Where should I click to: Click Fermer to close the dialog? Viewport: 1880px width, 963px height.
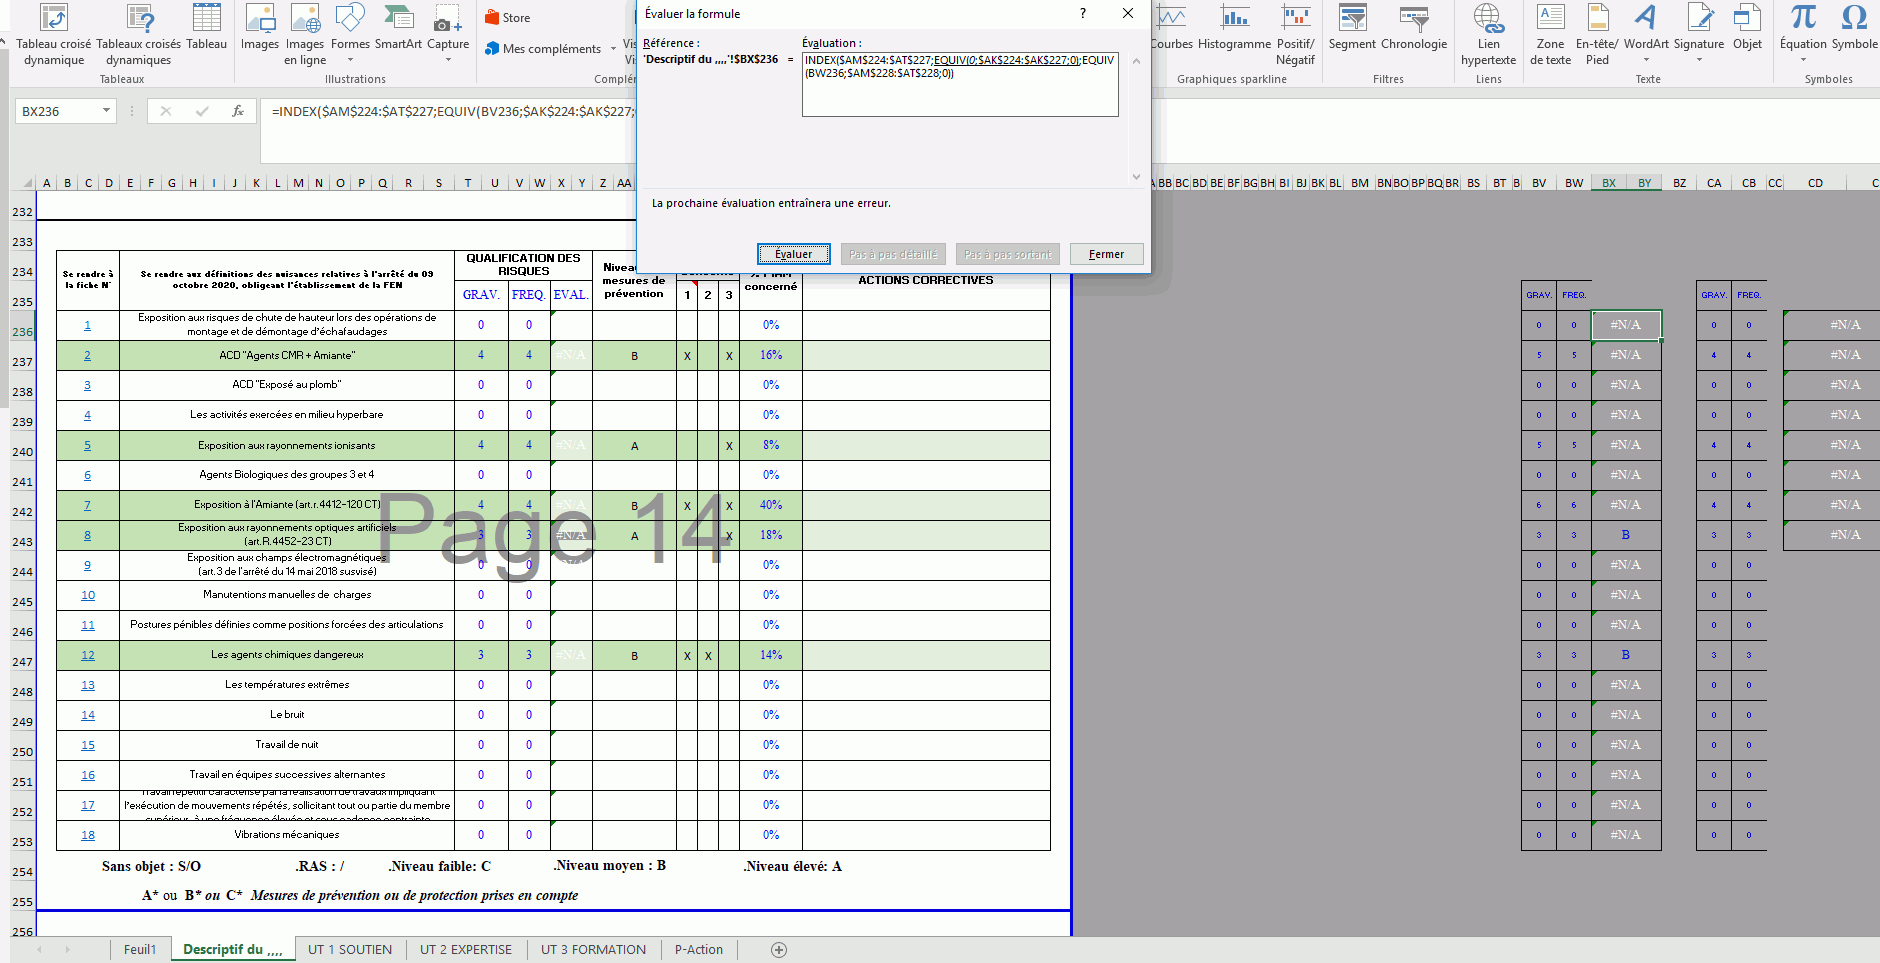coord(1106,254)
